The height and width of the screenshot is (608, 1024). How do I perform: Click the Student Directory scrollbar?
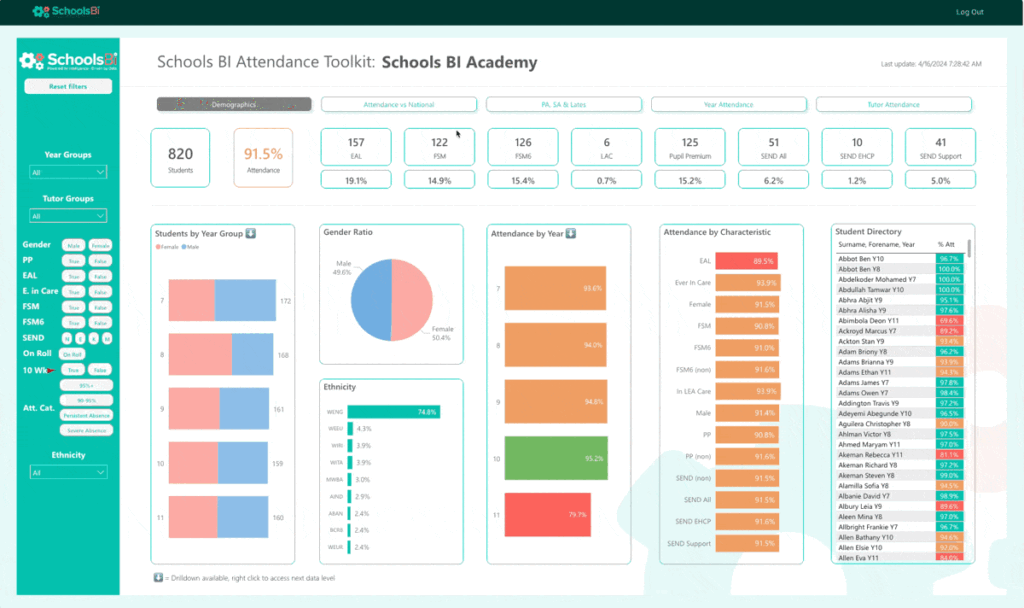tap(969, 249)
